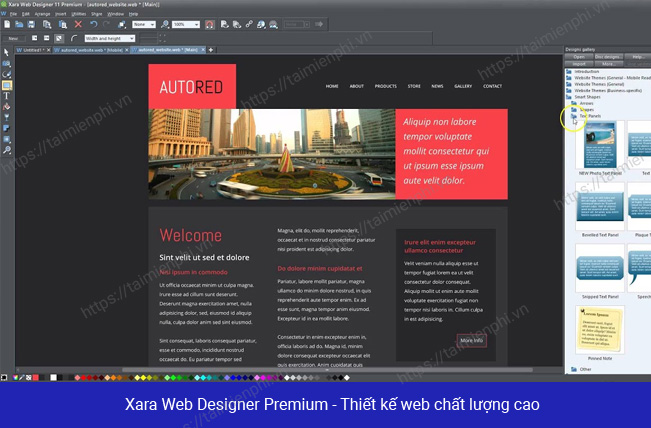This screenshot has width=651, height=428.
Task: Click the PRODUCTS nav link on page
Action: tap(386, 86)
